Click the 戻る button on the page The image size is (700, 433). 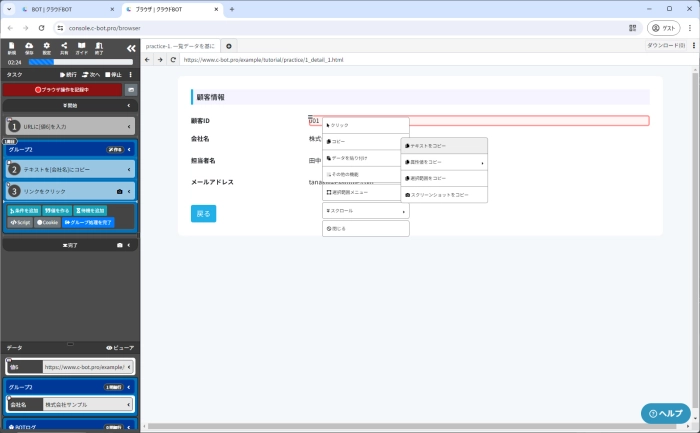click(x=203, y=213)
